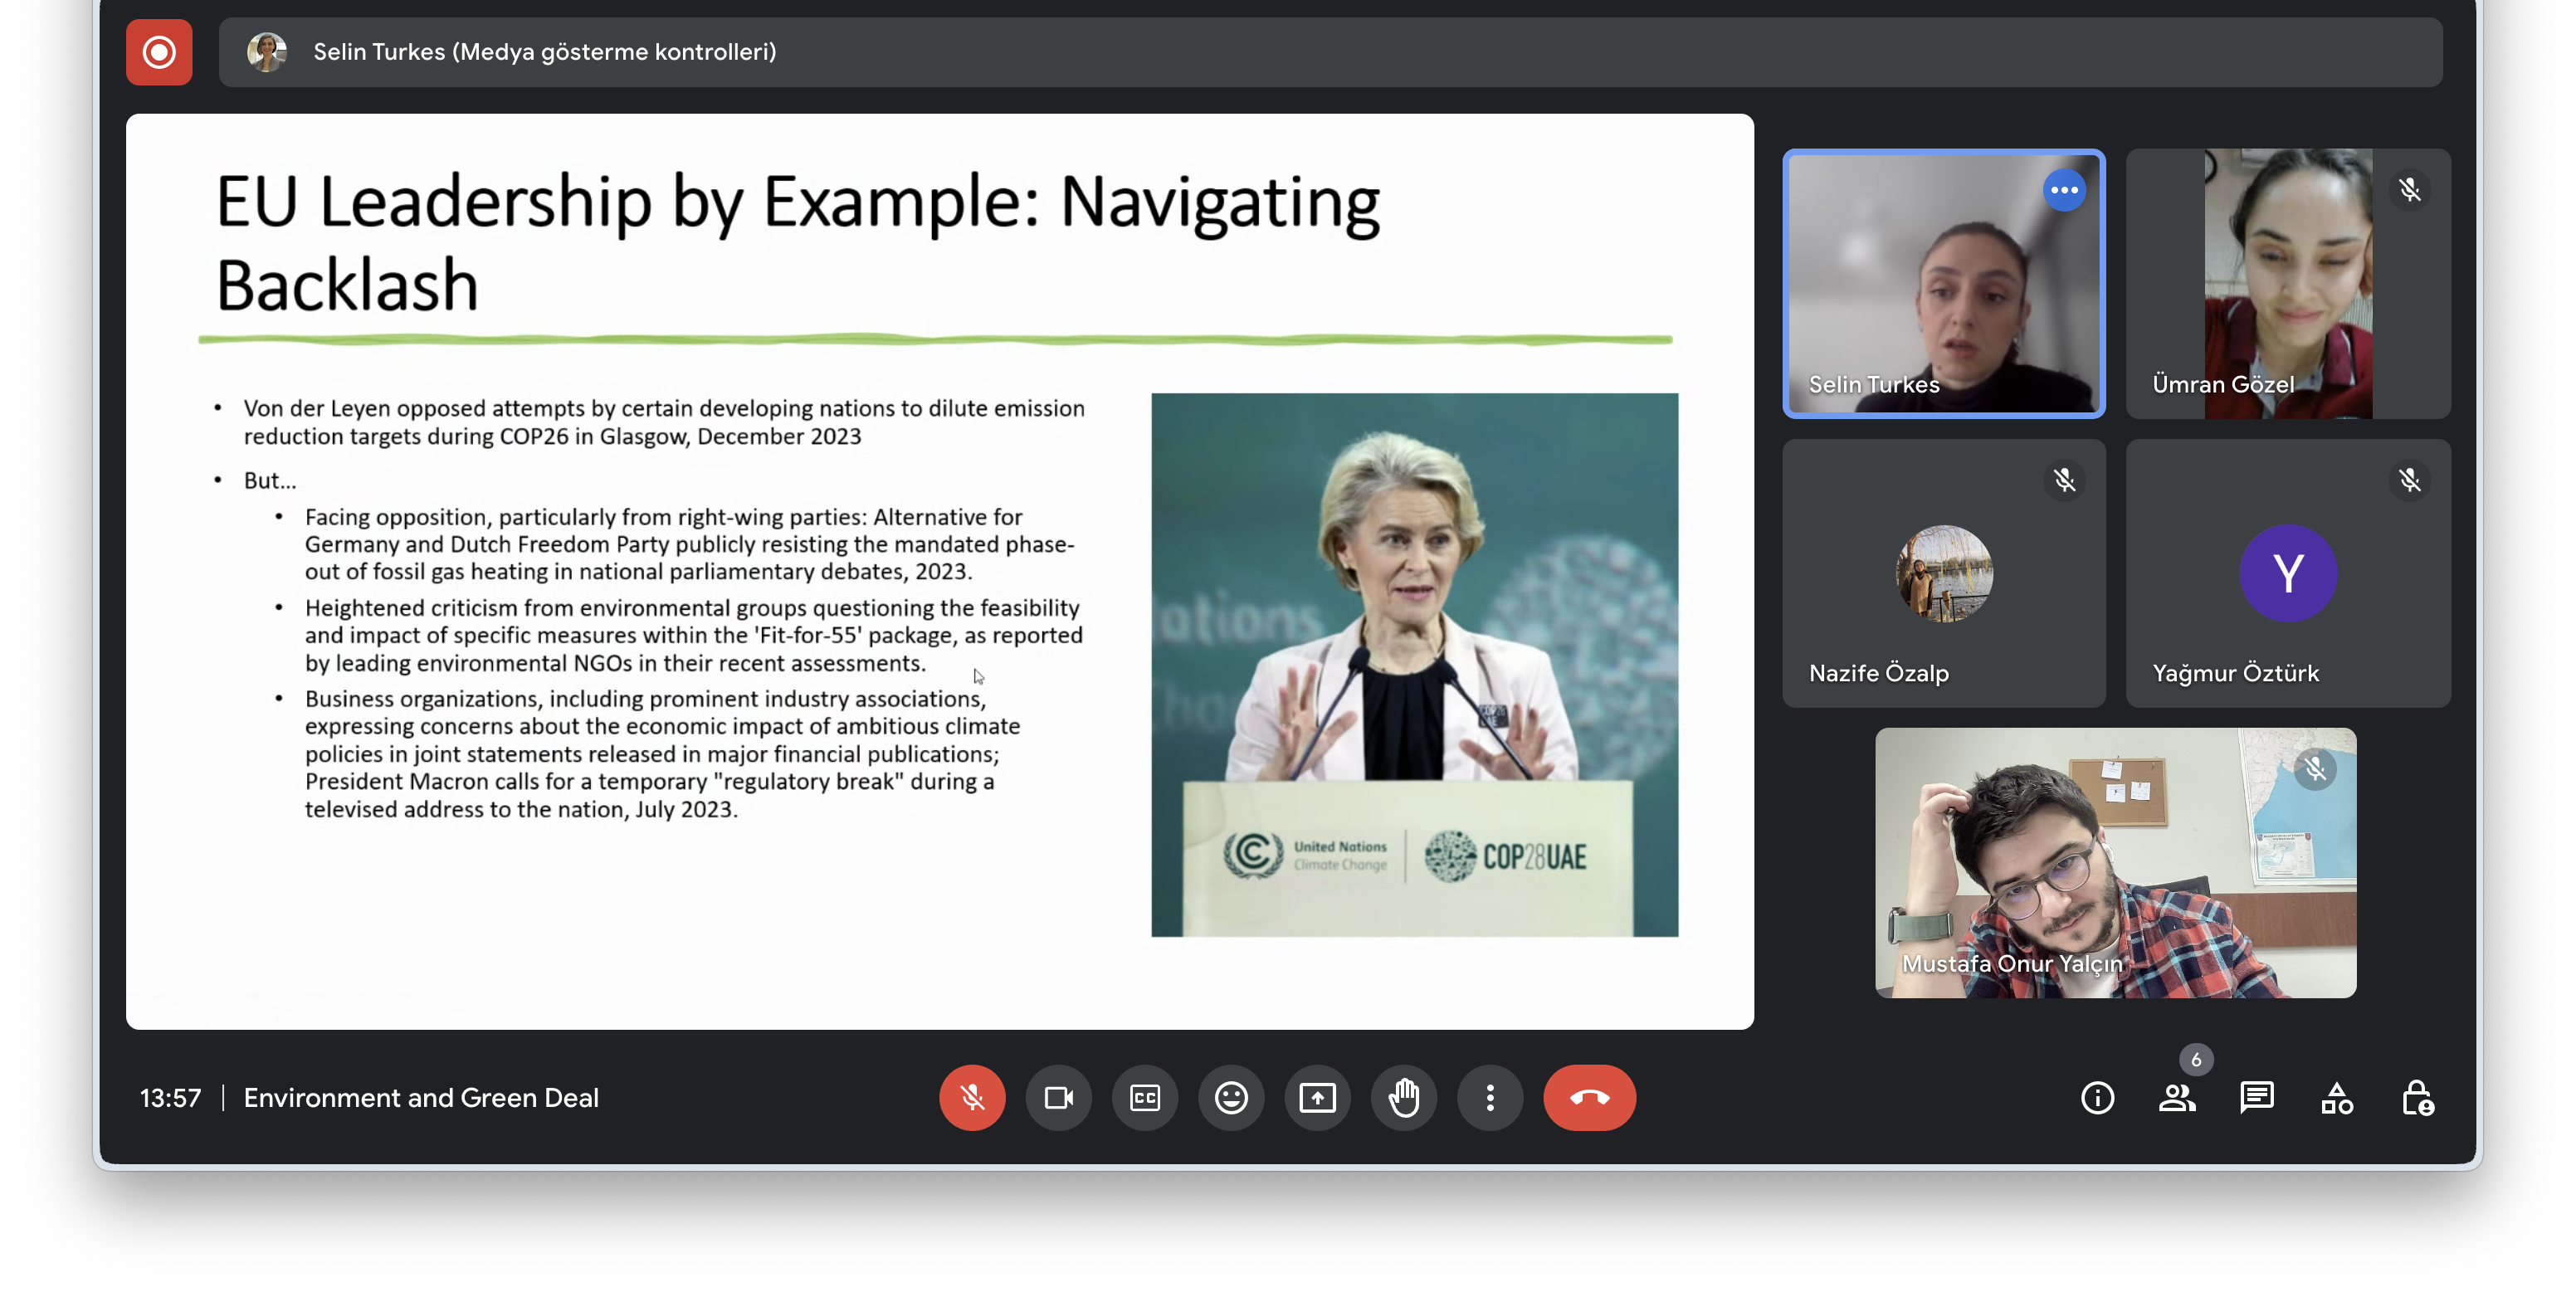Click Yağmur Öztürk purple avatar

coord(2288,573)
